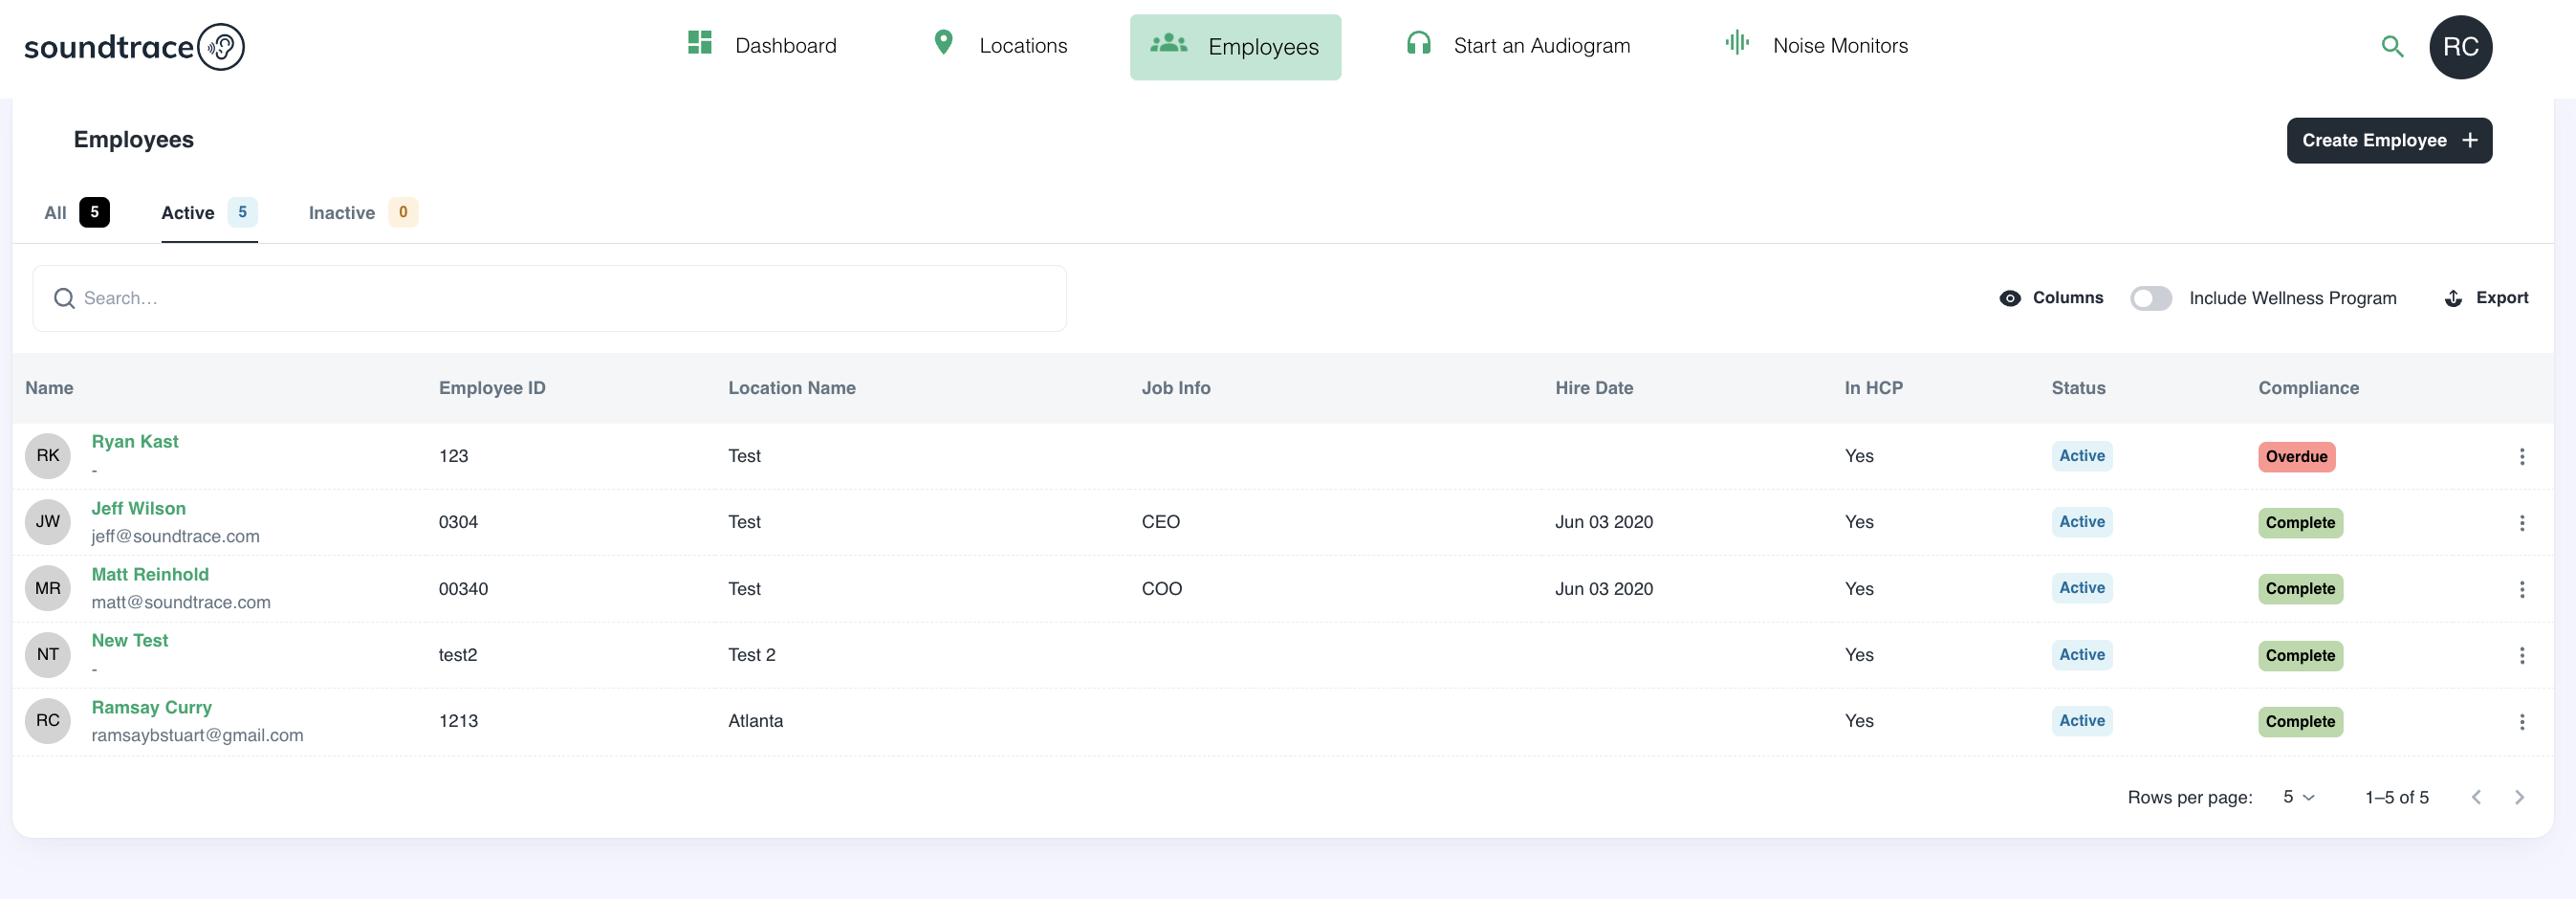
Task: Open New Test's three-dot actions menu
Action: (2521, 656)
